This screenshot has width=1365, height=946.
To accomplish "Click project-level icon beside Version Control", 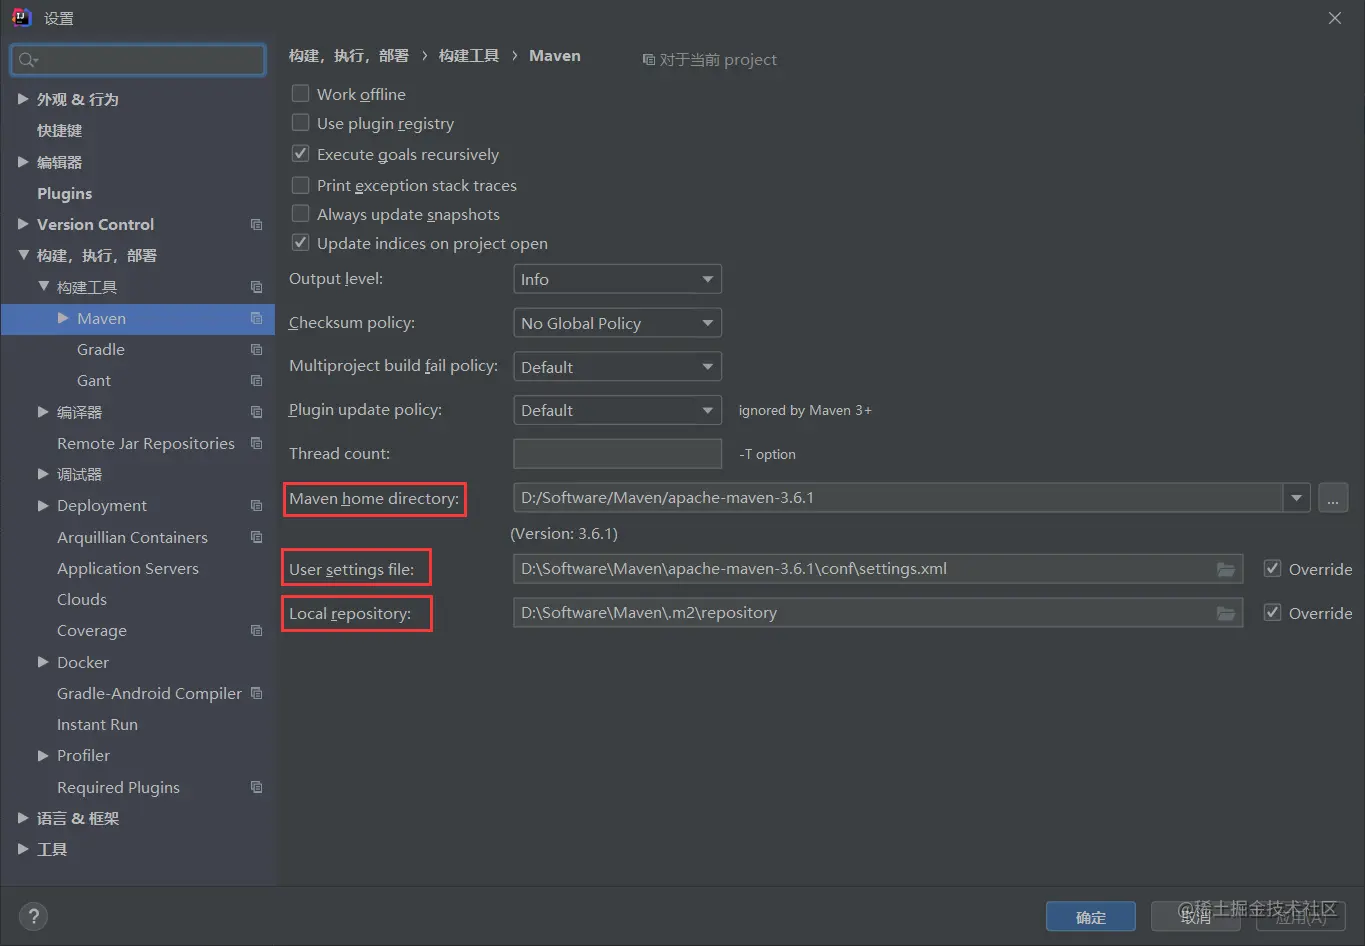I will click(256, 225).
